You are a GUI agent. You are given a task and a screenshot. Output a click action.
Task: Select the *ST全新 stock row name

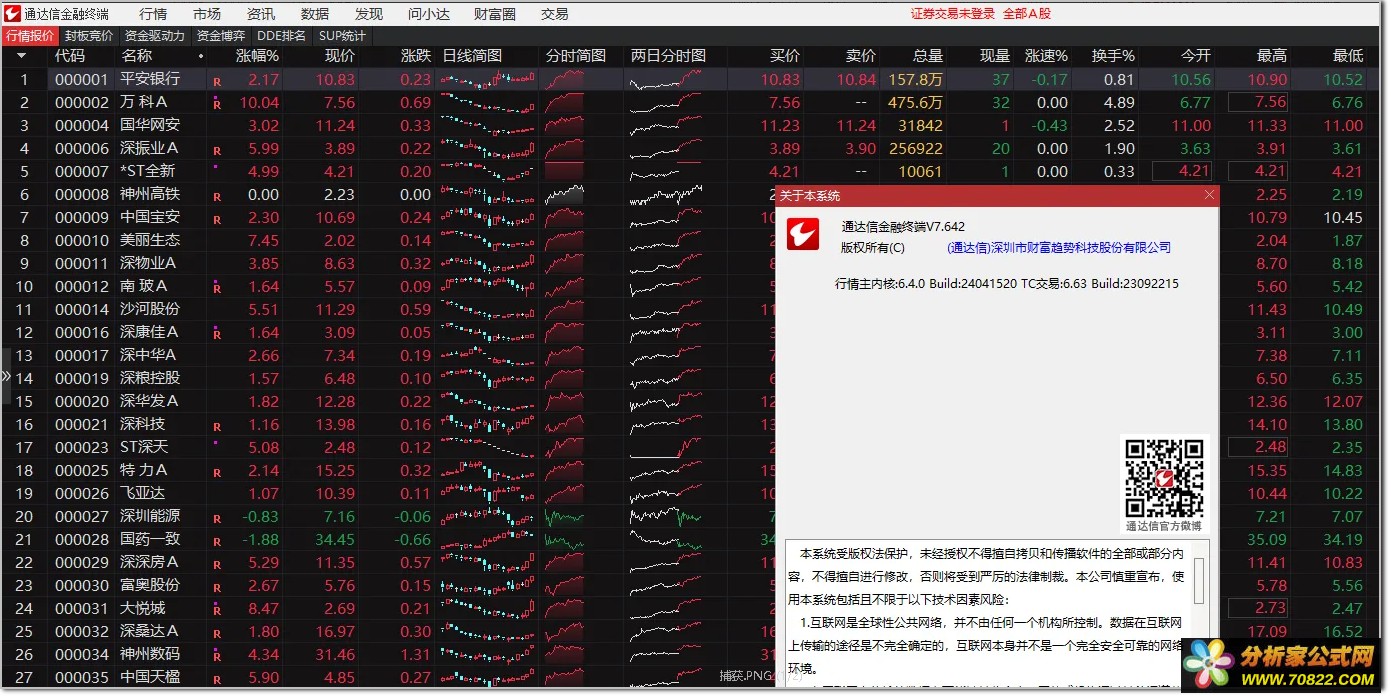tap(147, 171)
